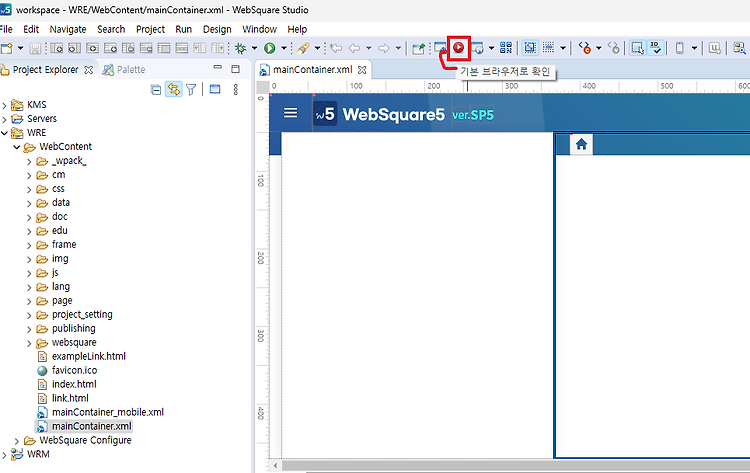Close the mainContainer.xml editor tab
Image resolution: width=750 pixels, height=473 pixels.
click(x=362, y=70)
